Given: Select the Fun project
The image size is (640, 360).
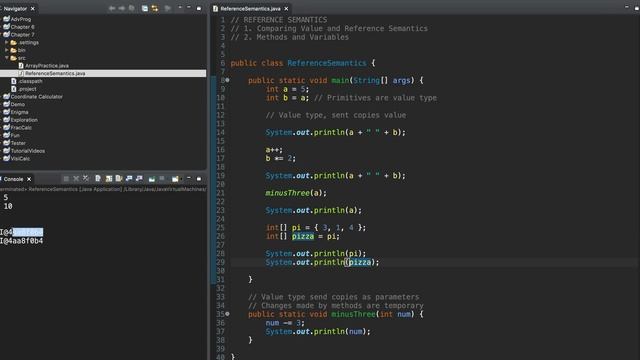Looking at the screenshot, I should click(x=15, y=136).
